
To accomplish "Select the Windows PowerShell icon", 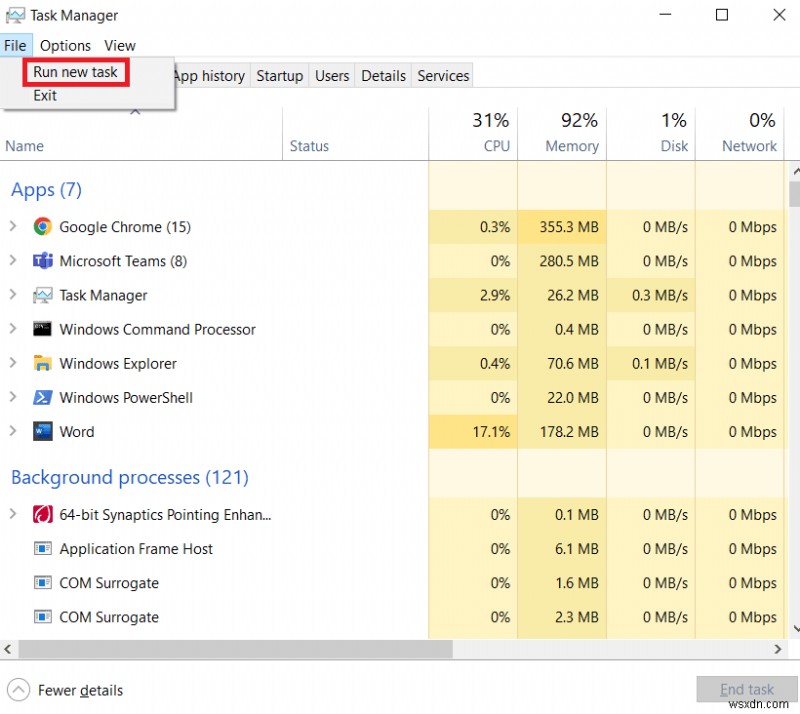I will coord(43,397).
